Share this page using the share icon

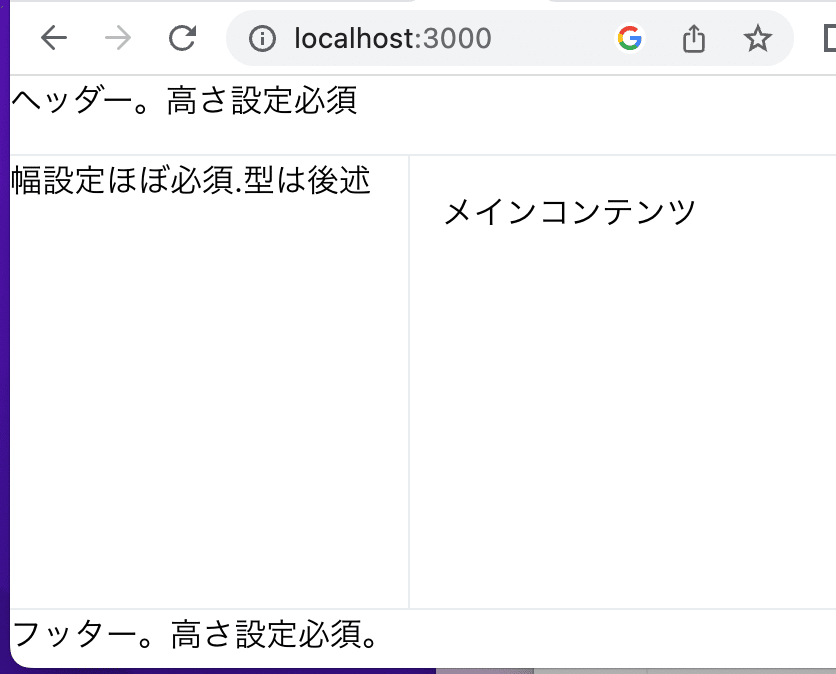point(694,38)
